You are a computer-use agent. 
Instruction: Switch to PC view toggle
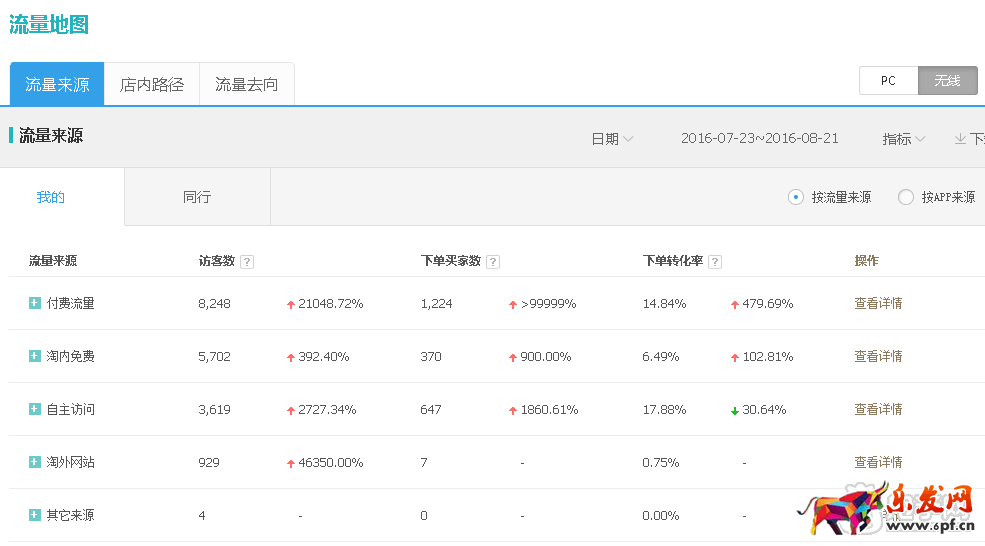pyautogui.click(x=888, y=81)
